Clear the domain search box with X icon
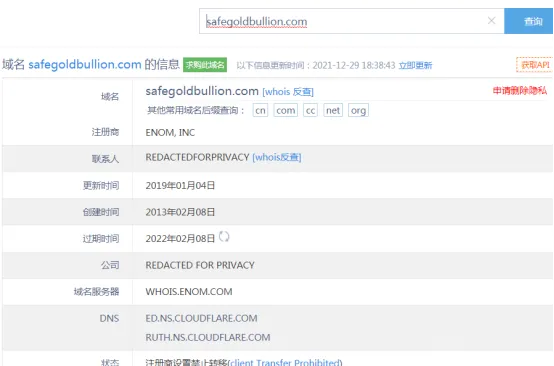This screenshot has height=366, width=554. click(491, 21)
